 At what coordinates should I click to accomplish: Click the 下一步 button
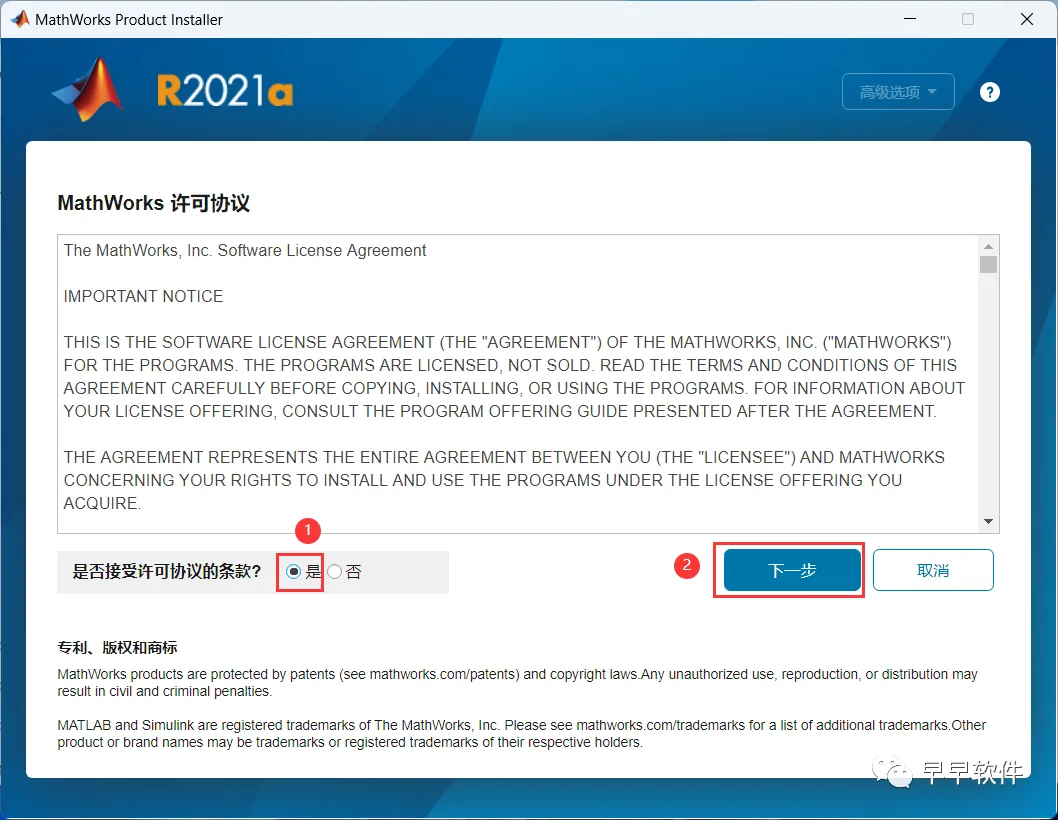tap(792, 570)
